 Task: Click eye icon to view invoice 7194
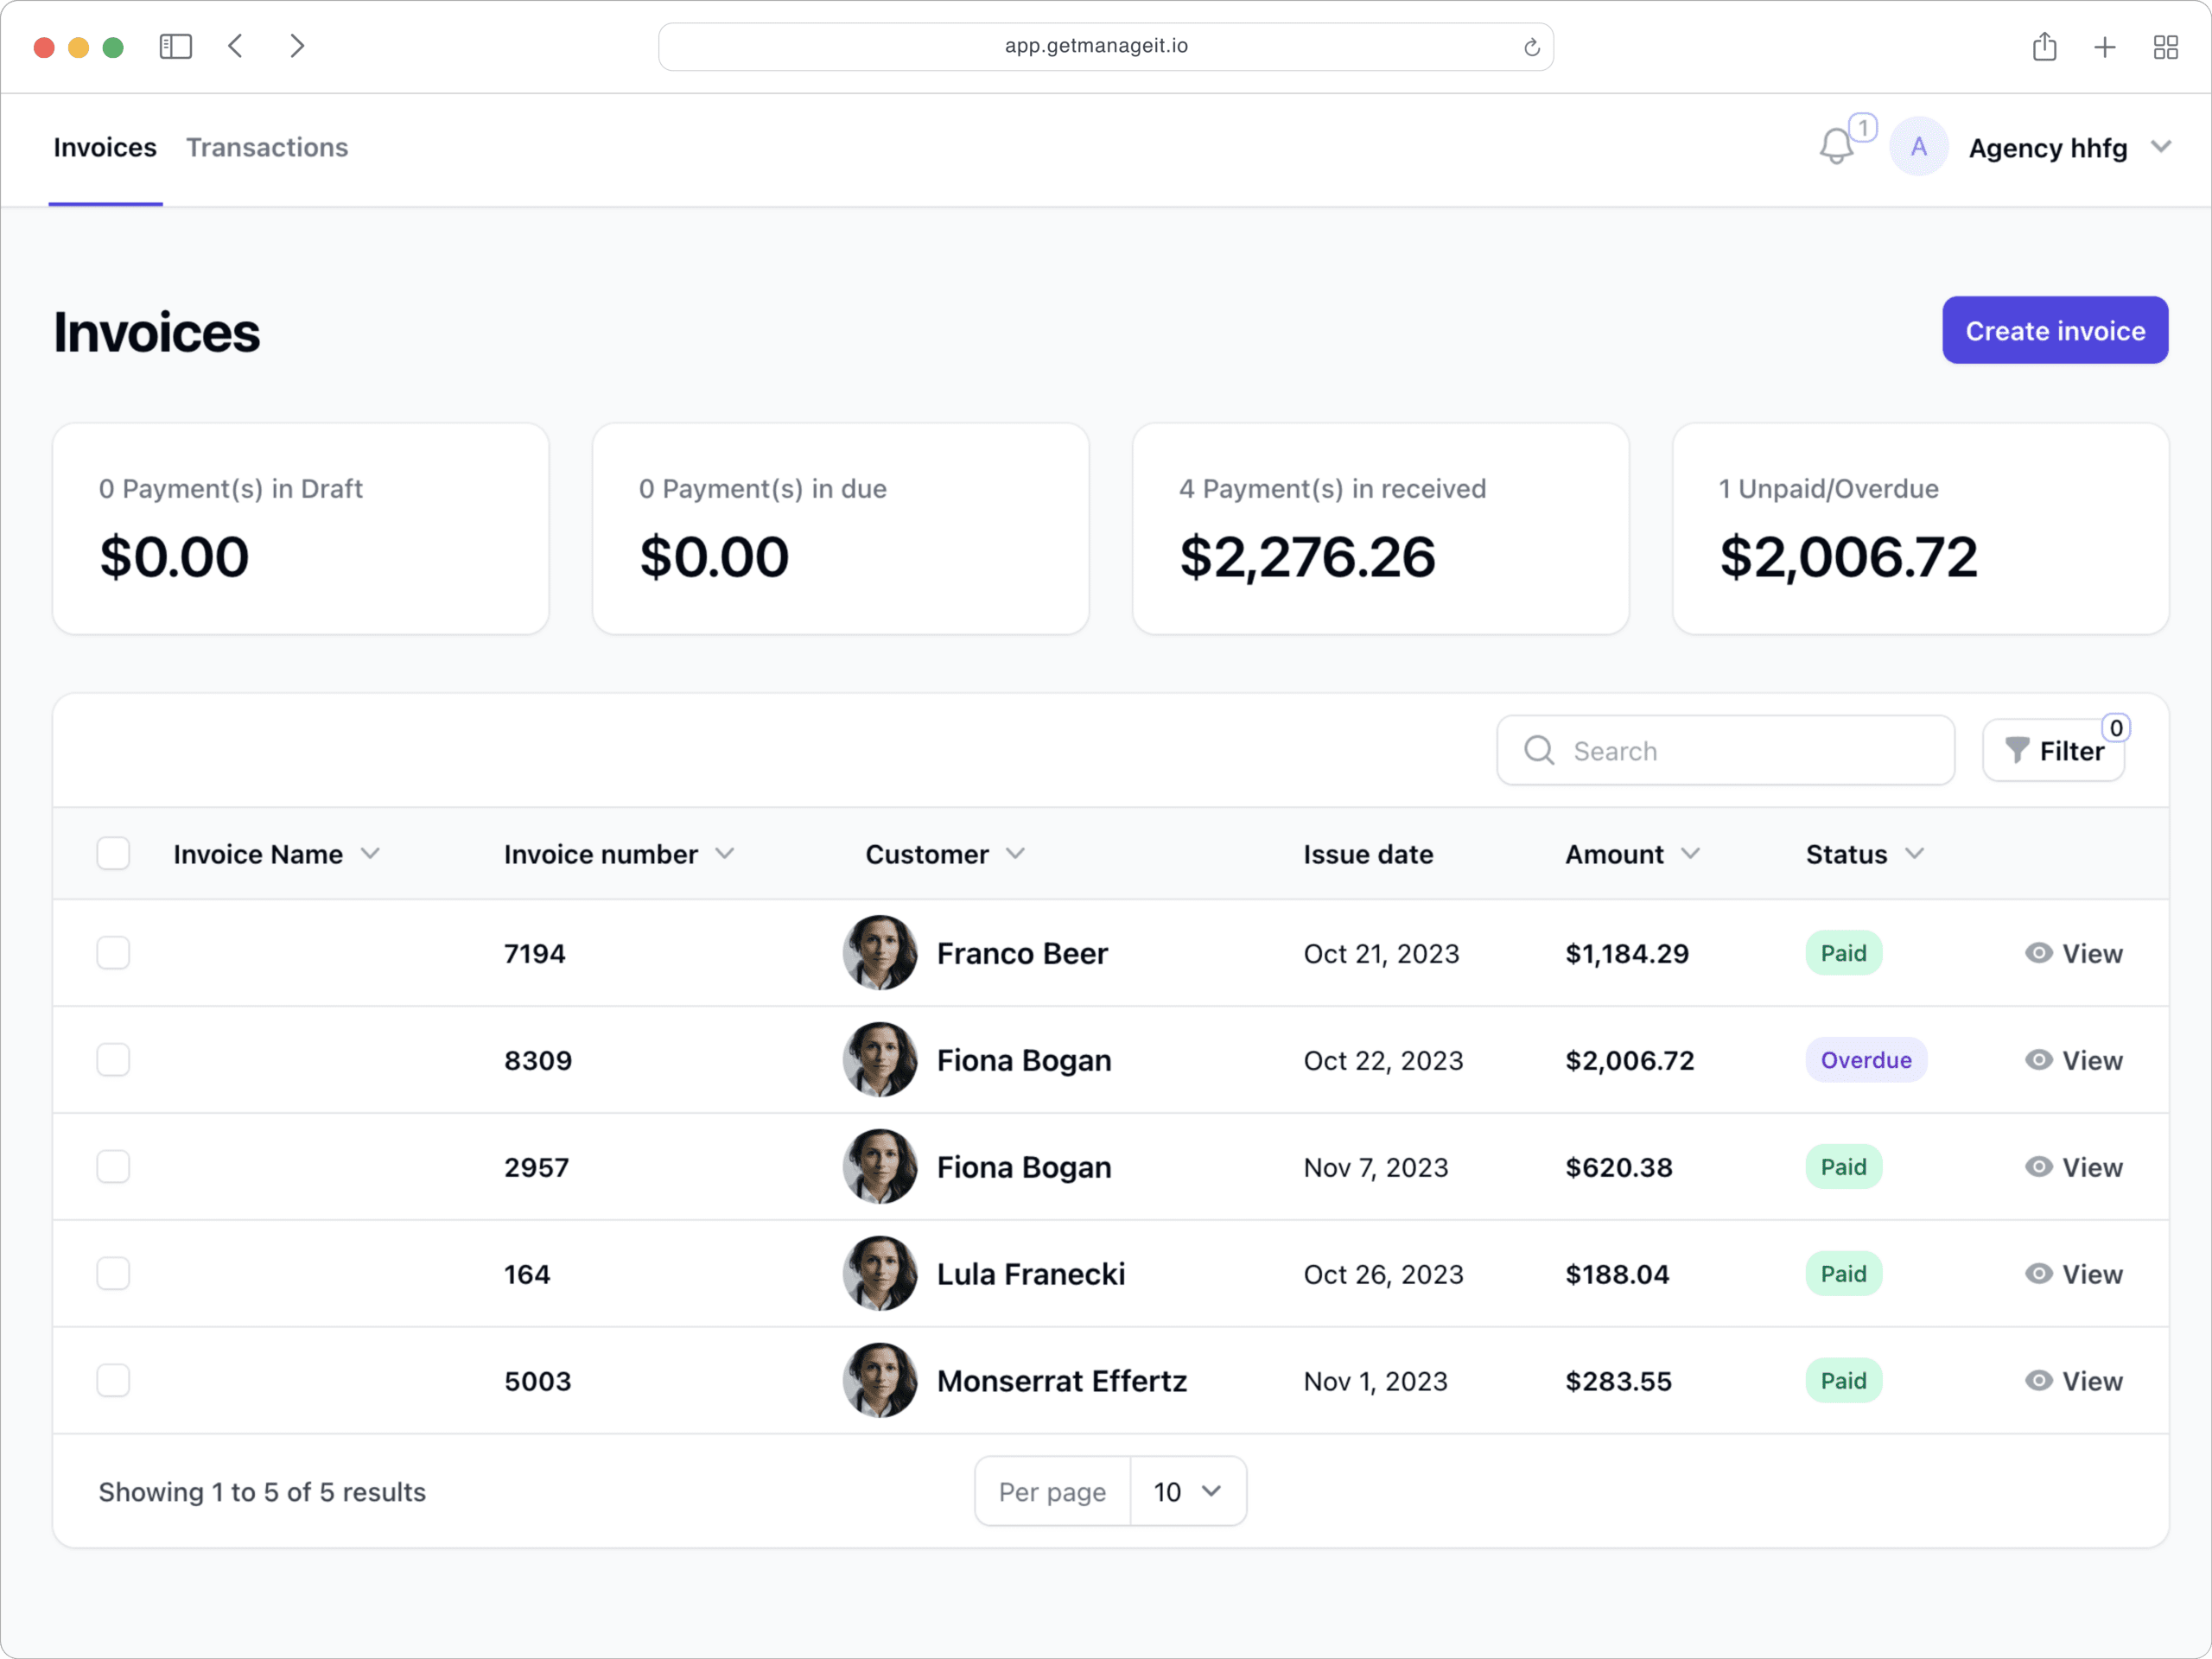[2039, 953]
